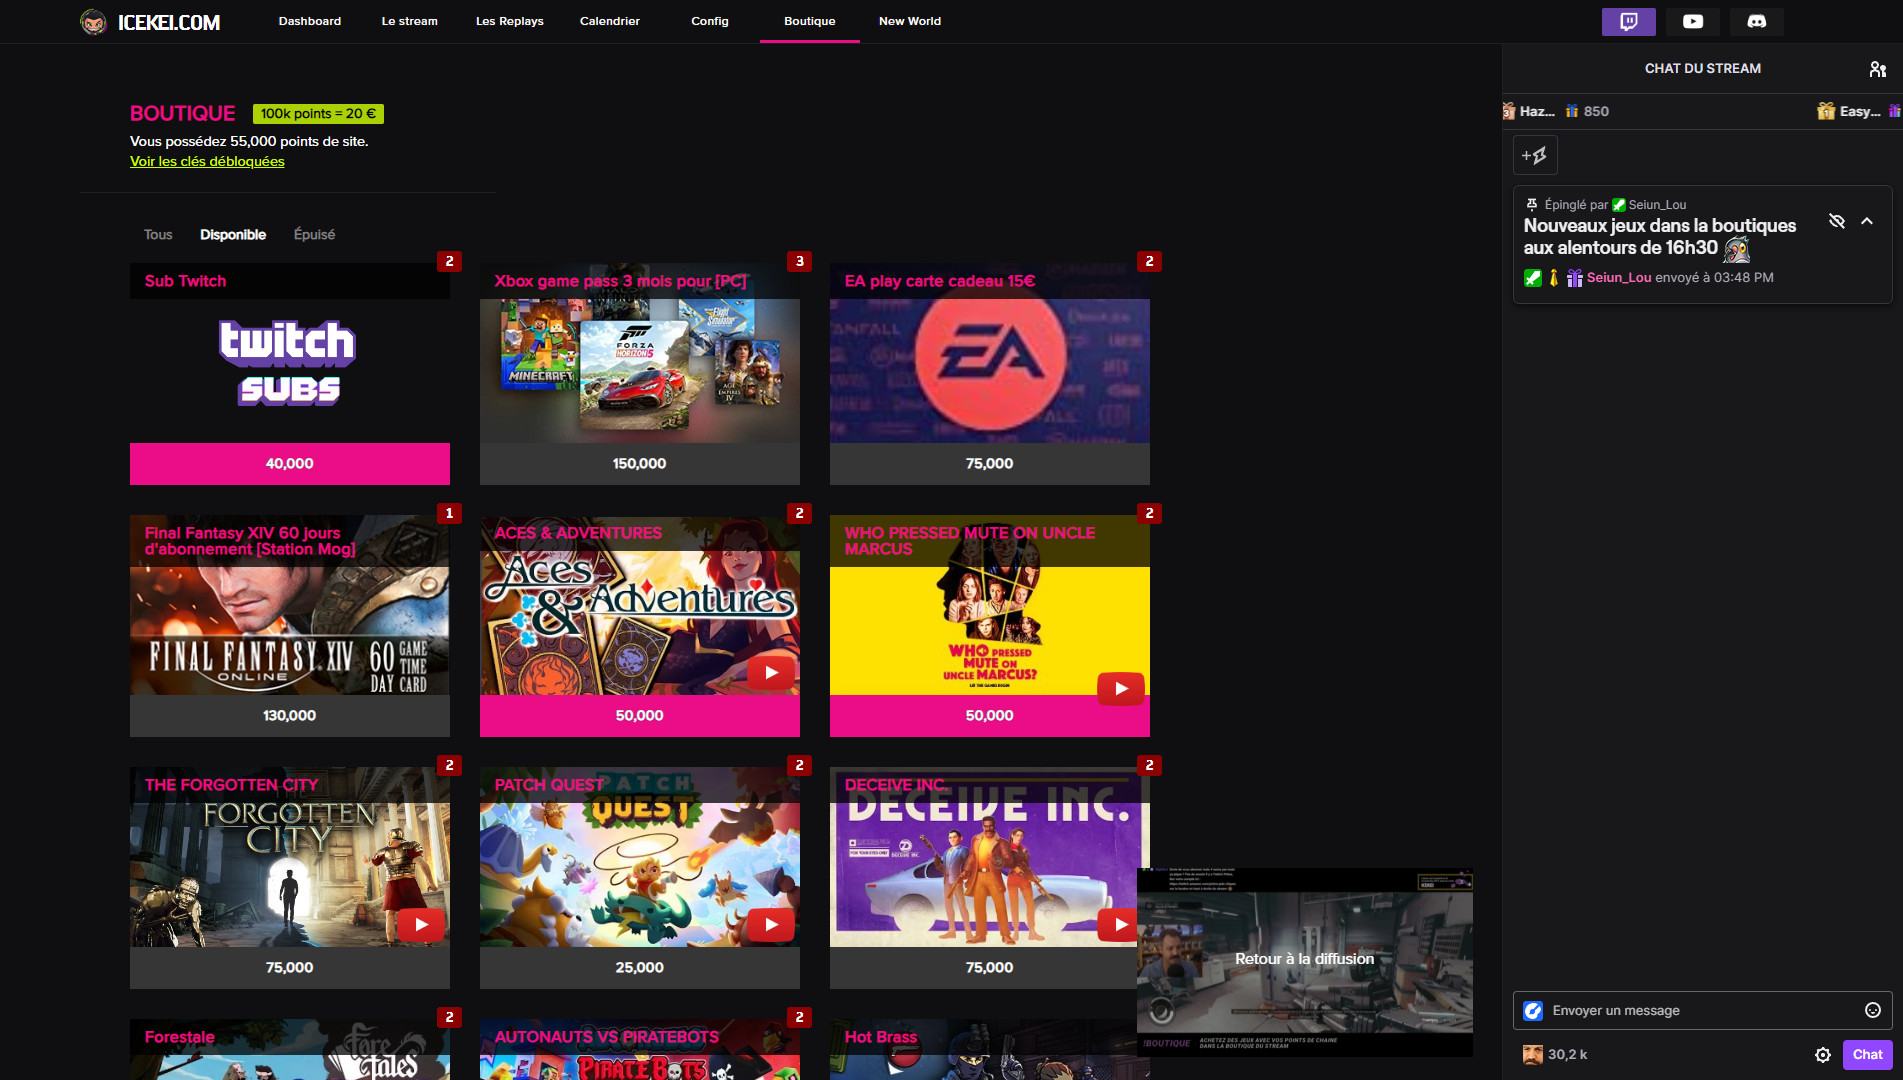Click the stock badge on Sub Twitch
The image size is (1903, 1080).
[x=449, y=261]
